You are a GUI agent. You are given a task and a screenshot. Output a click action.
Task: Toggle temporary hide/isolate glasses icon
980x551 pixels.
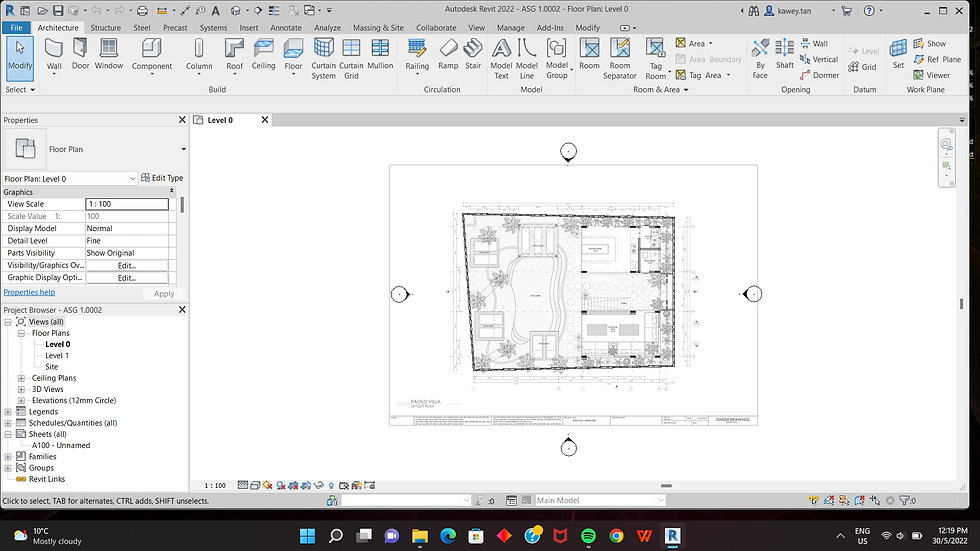(319, 485)
